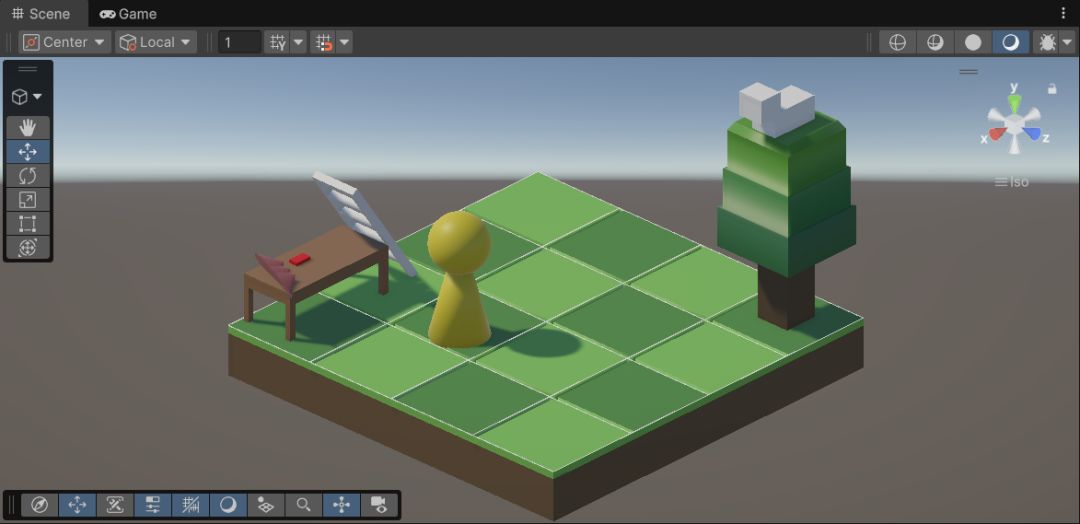Viewport: 1080px width, 524px height.
Task: Click the green Y axis cone on gizmo
Action: coord(1014,103)
